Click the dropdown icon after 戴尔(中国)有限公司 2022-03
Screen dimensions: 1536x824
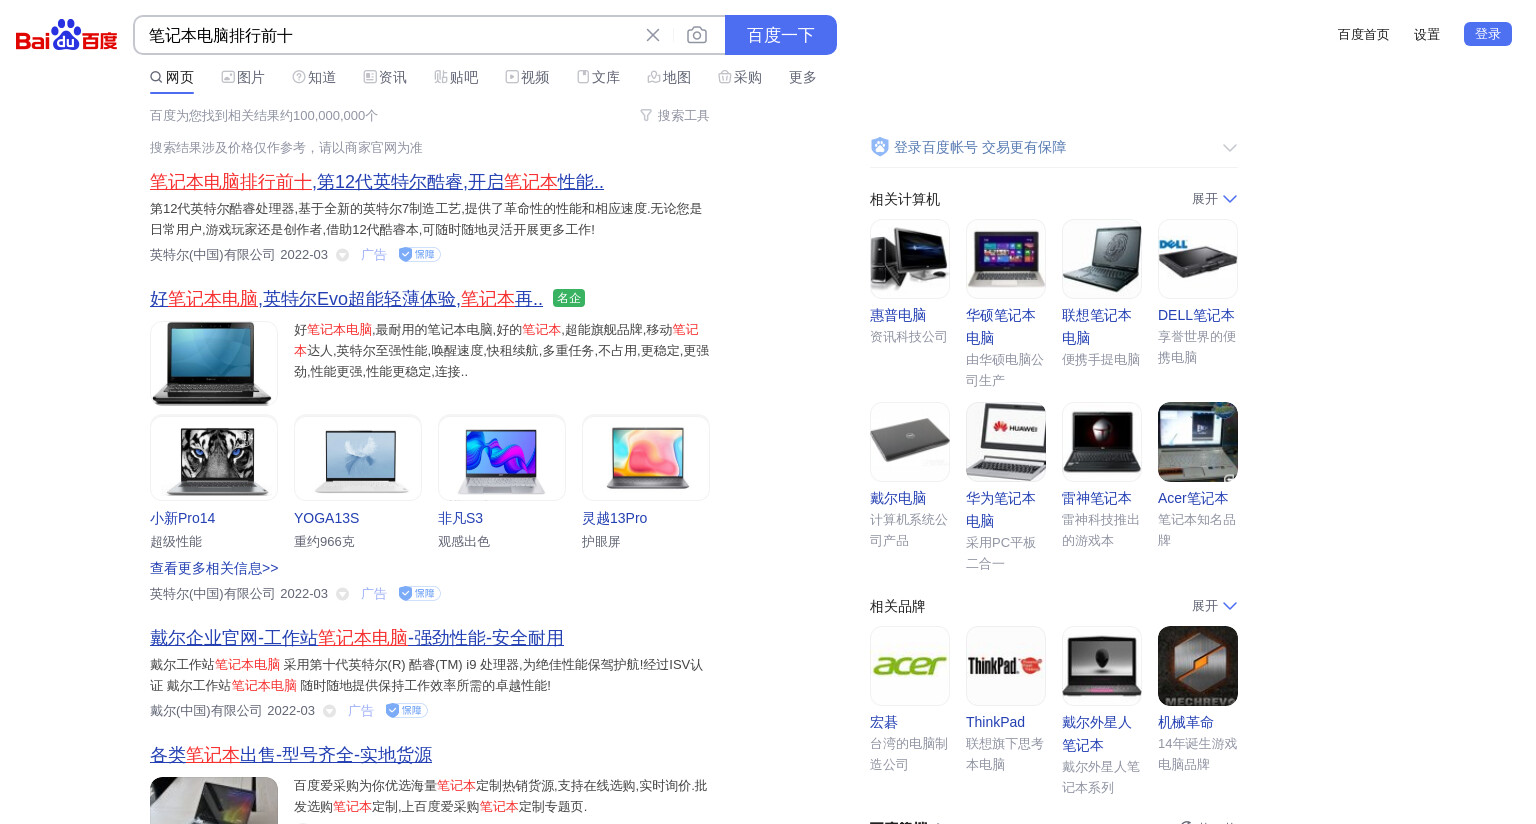tap(329, 711)
